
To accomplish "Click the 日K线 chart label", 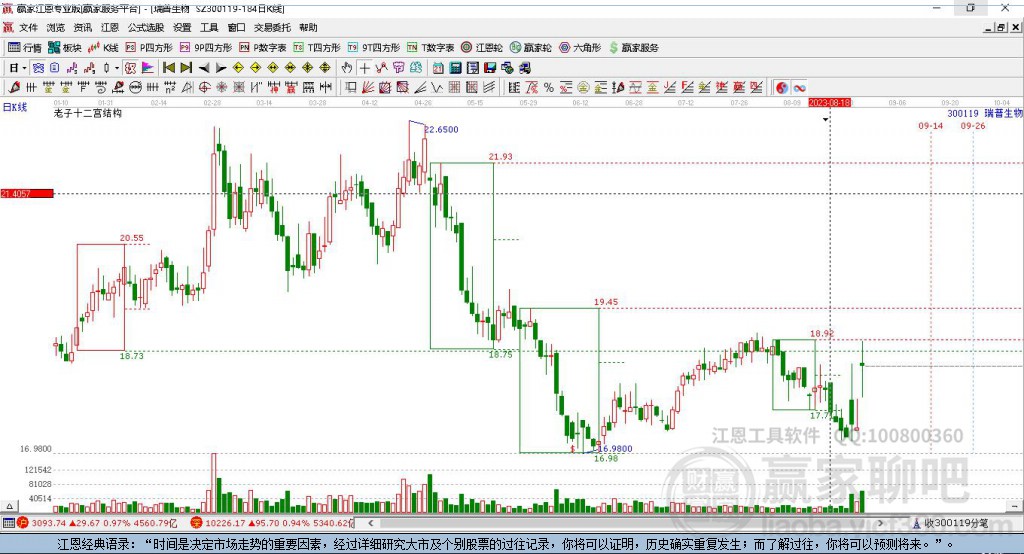I will [x=15, y=107].
